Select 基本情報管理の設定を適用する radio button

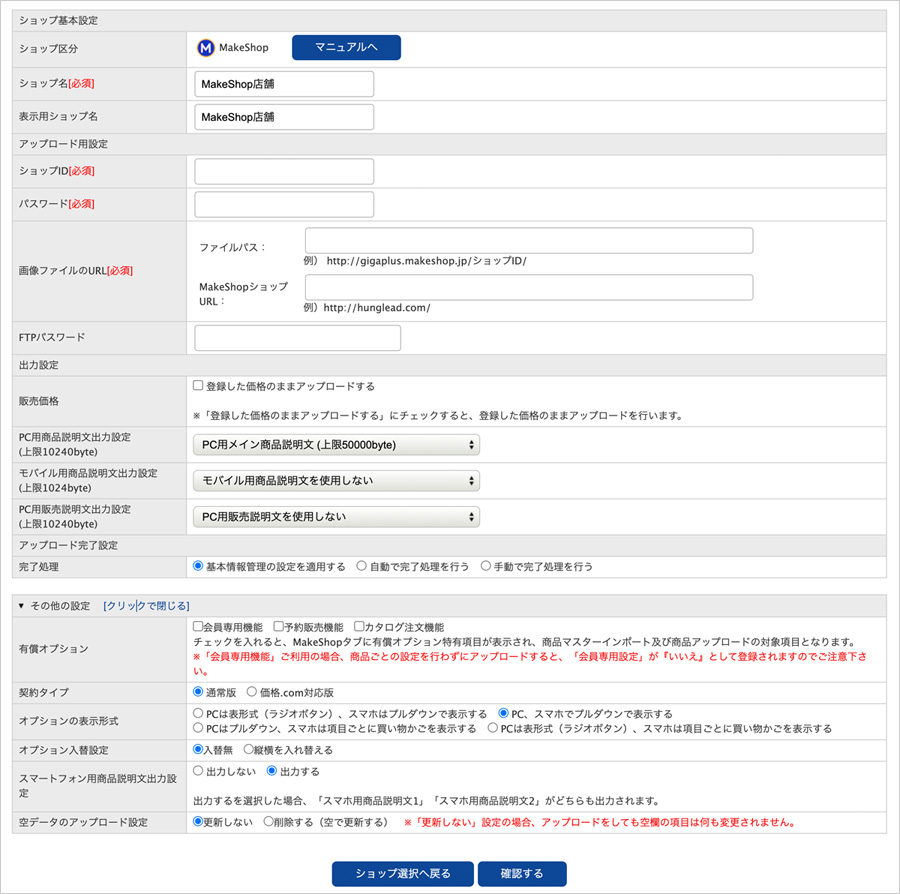pos(198,566)
